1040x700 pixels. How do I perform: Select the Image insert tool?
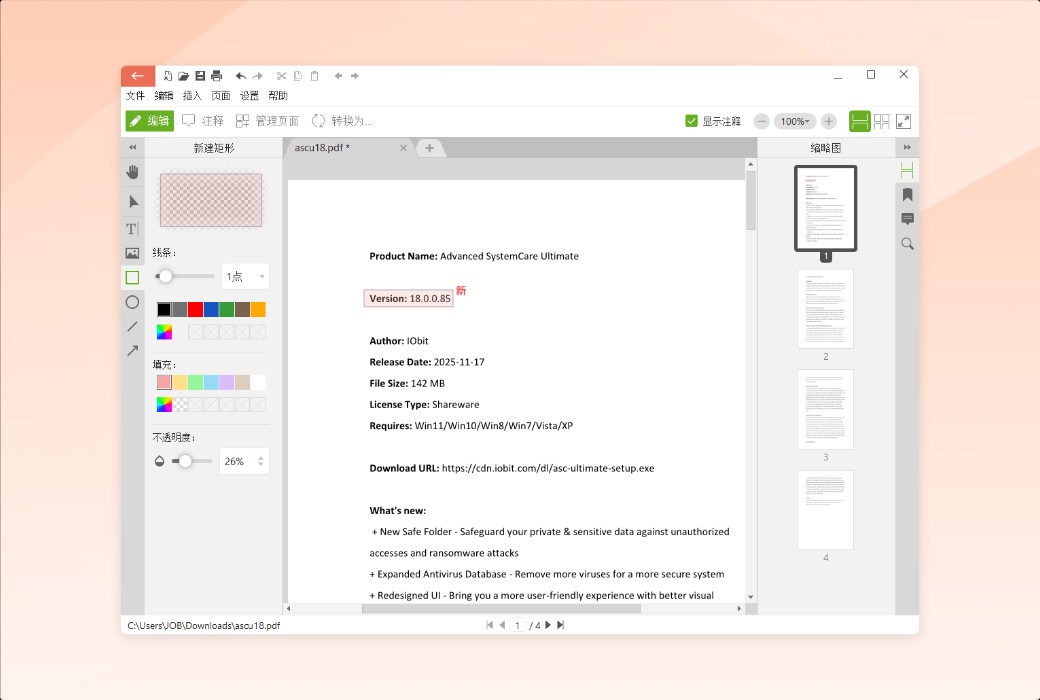tap(131, 252)
